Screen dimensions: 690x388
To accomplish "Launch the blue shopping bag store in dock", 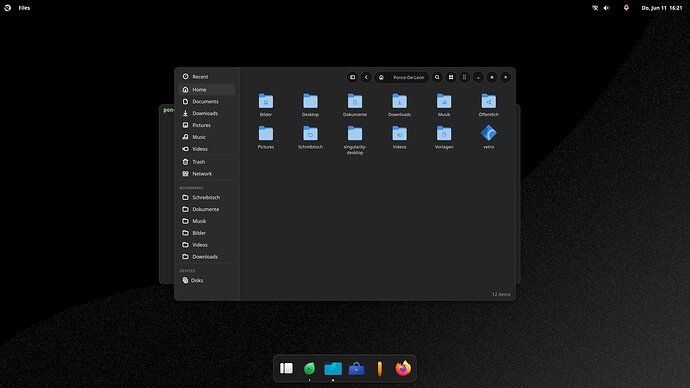I will tap(356, 368).
